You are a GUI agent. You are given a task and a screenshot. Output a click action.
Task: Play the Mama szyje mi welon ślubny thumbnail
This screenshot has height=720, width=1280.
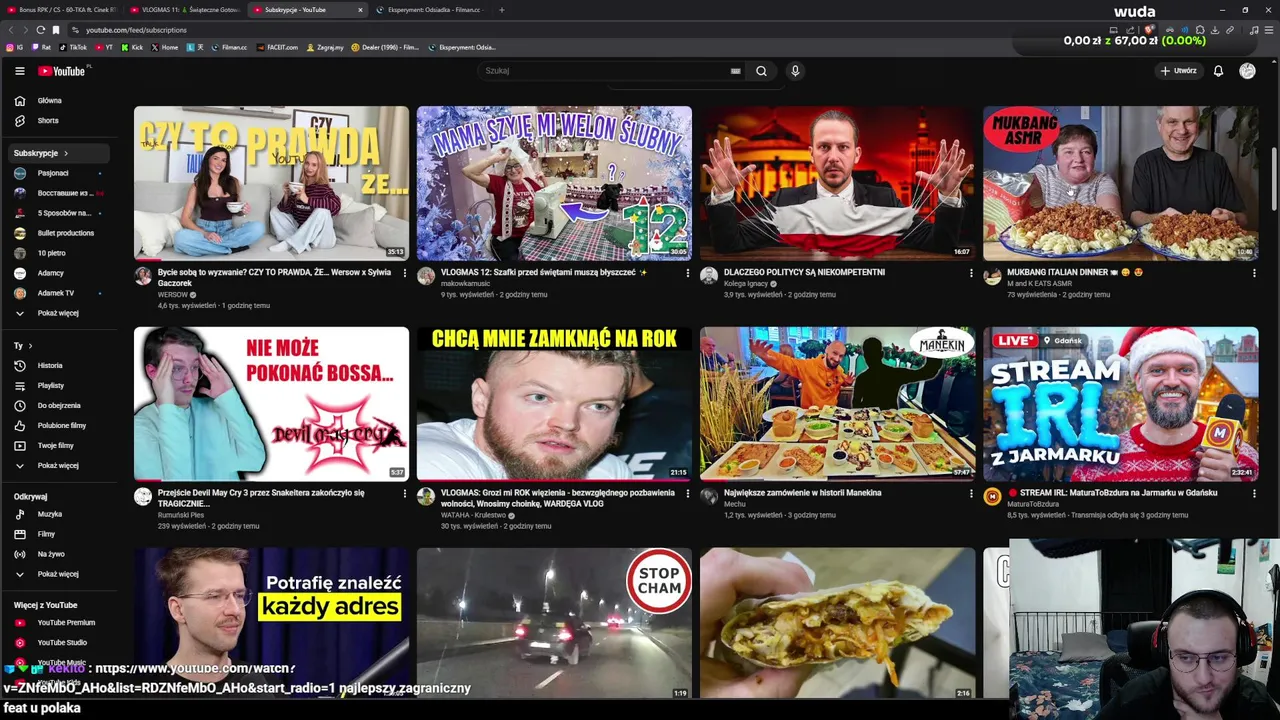click(x=554, y=183)
